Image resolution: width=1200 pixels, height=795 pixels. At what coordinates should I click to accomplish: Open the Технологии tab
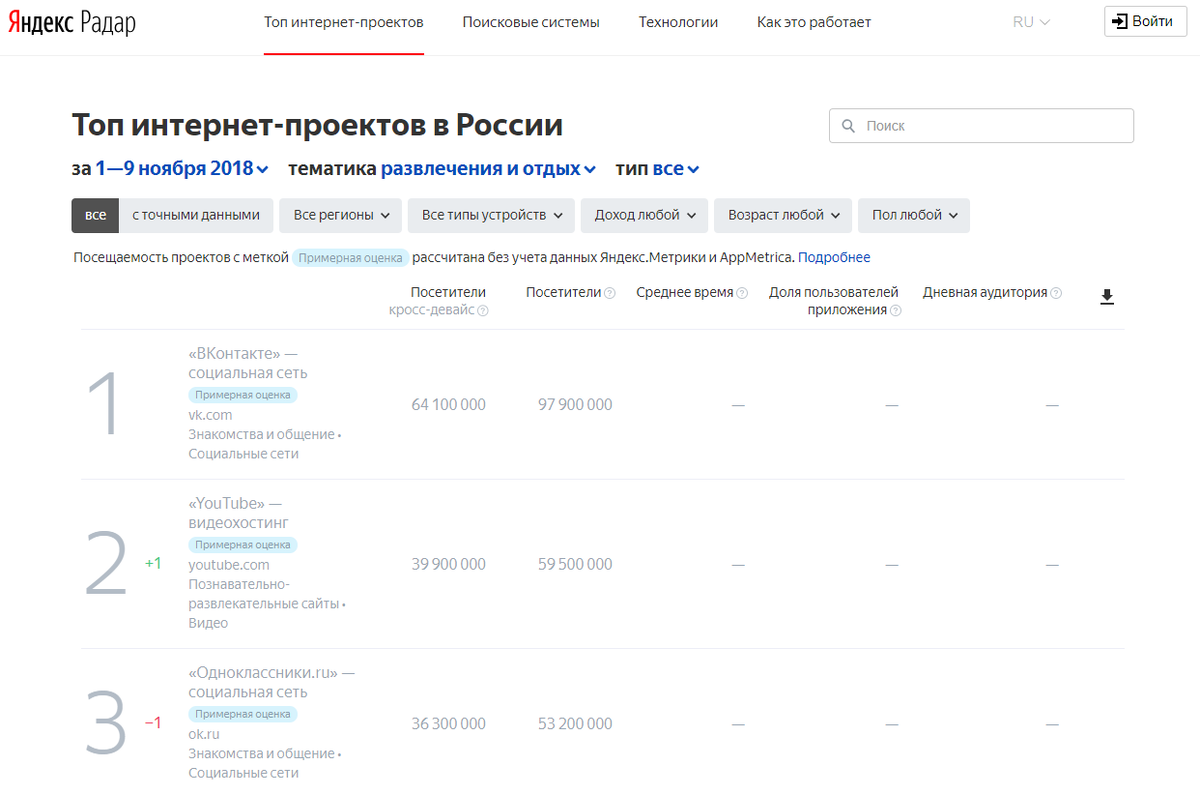pos(678,22)
